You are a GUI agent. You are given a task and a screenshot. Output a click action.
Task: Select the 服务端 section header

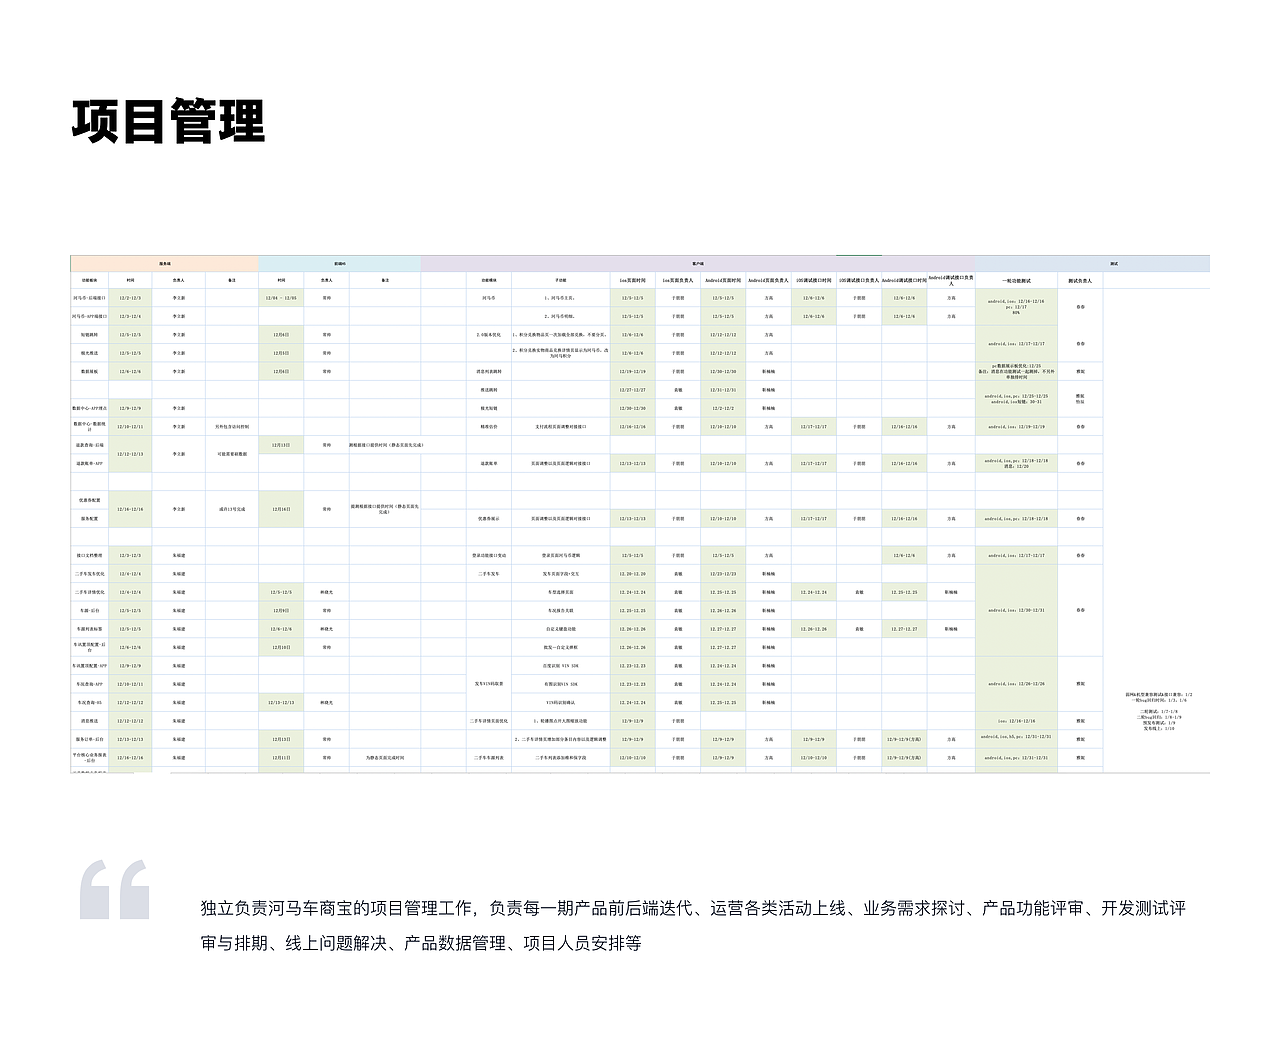(164, 263)
